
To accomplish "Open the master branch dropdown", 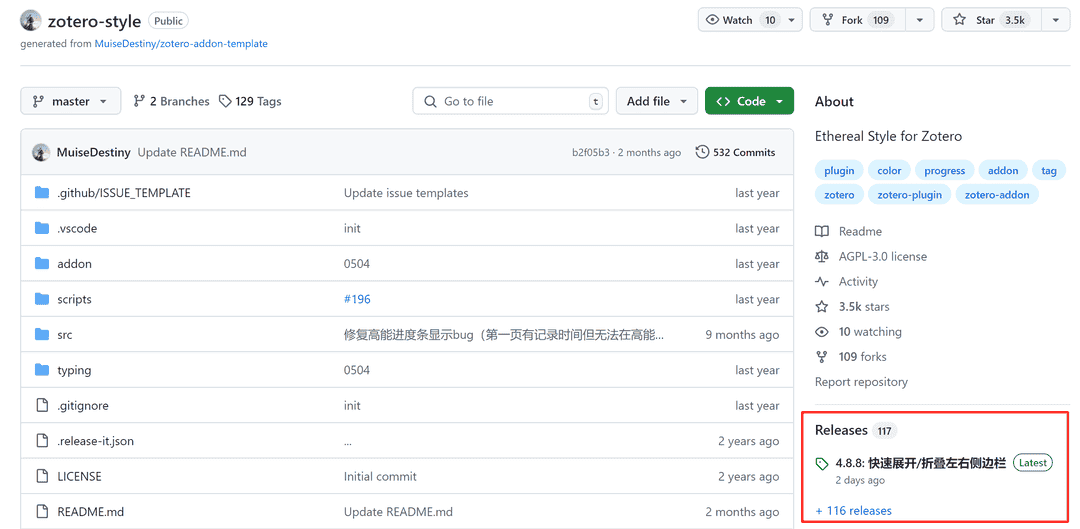I will point(70,101).
